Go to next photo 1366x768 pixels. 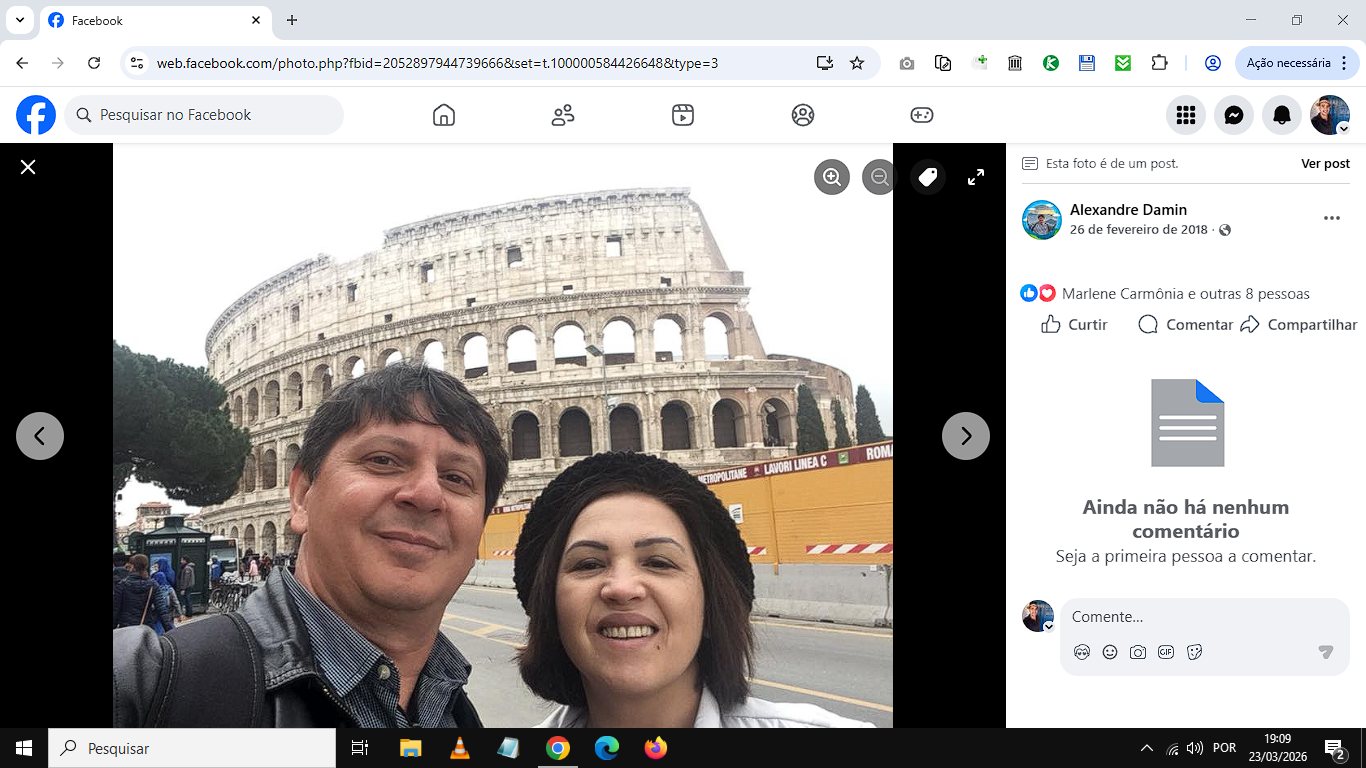(x=965, y=436)
